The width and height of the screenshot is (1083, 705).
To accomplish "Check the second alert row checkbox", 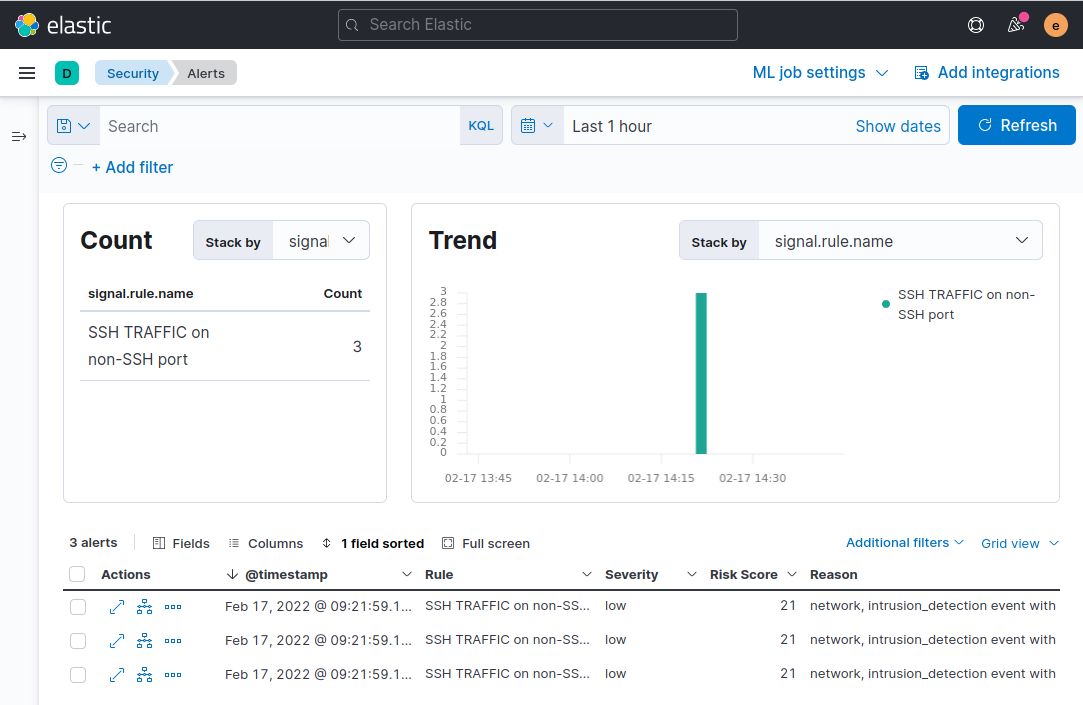I will coord(78,641).
